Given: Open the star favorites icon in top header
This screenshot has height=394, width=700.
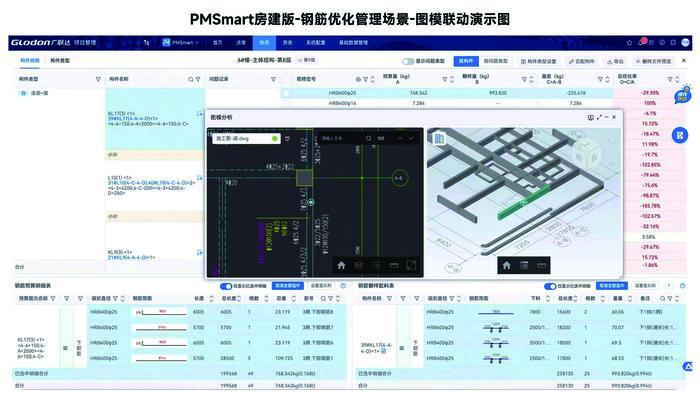Looking at the screenshot, I should 629,43.
